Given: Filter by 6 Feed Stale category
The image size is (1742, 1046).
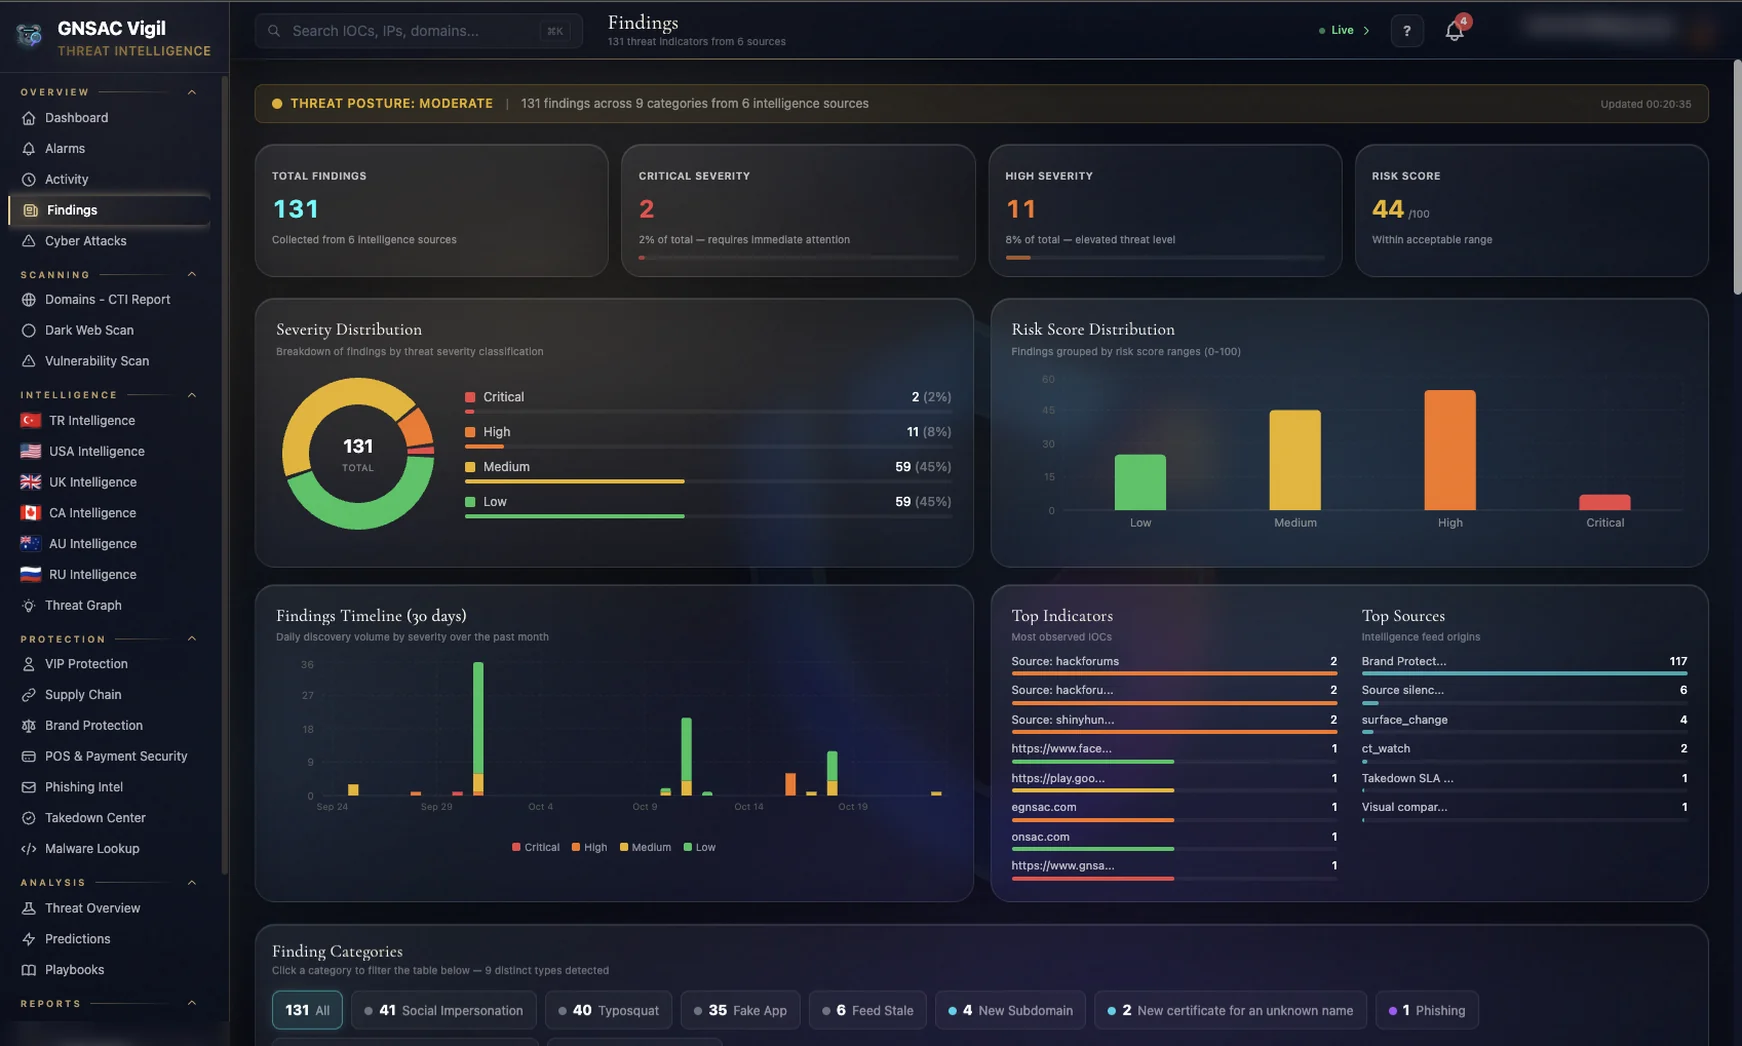Looking at the screenshot, I should (x=867, y=1010).
